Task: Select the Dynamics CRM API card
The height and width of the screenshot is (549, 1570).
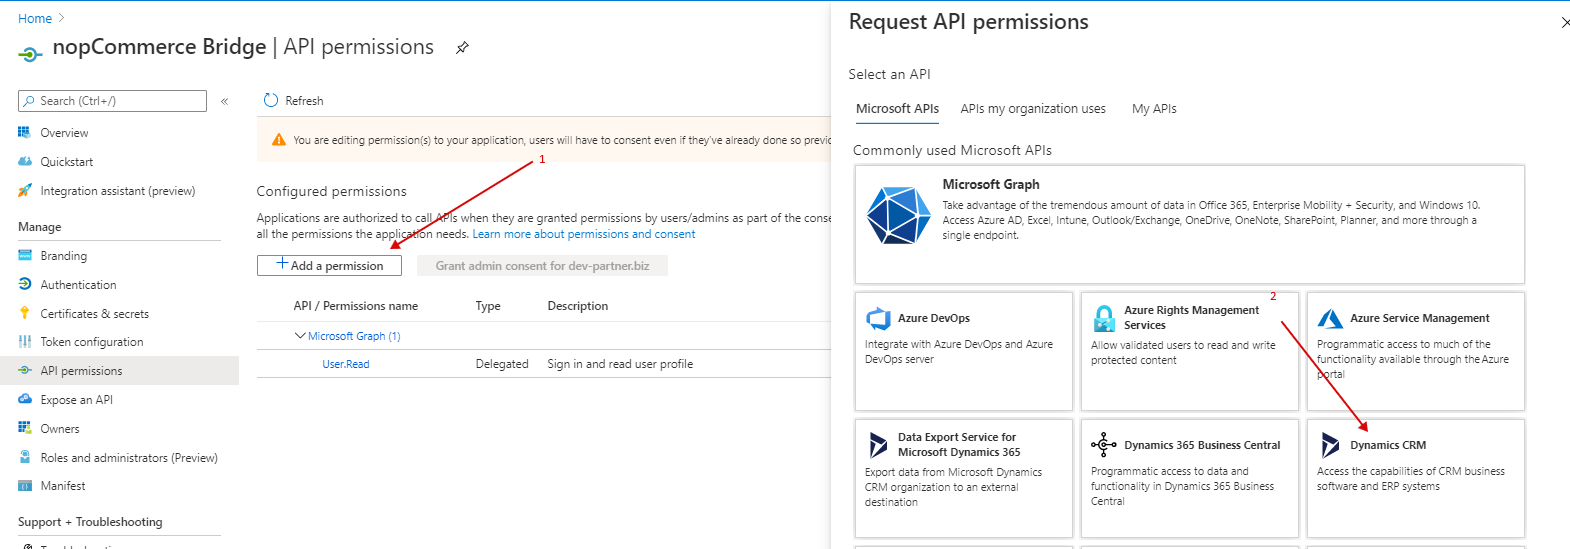Action: click(x=1416, y=478)
